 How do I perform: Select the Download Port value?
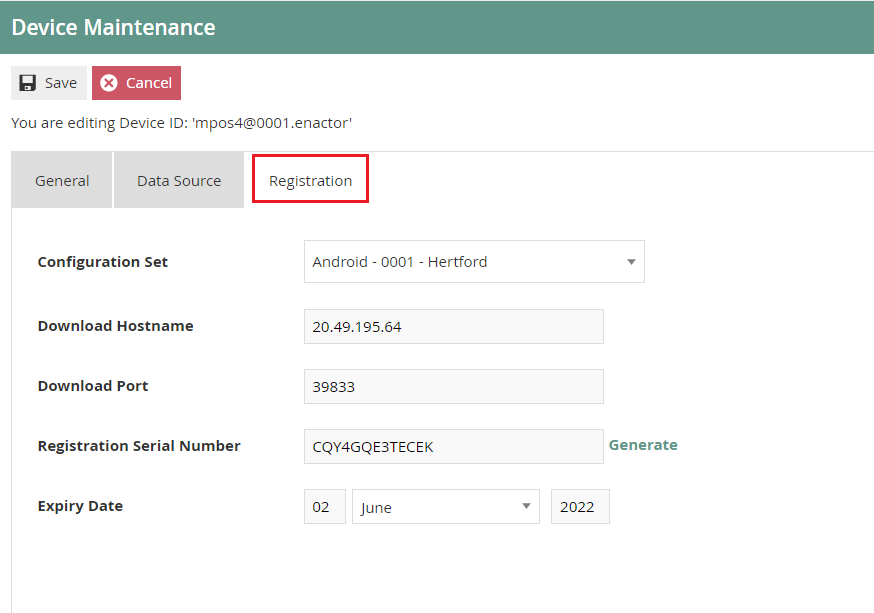point(453,386)
